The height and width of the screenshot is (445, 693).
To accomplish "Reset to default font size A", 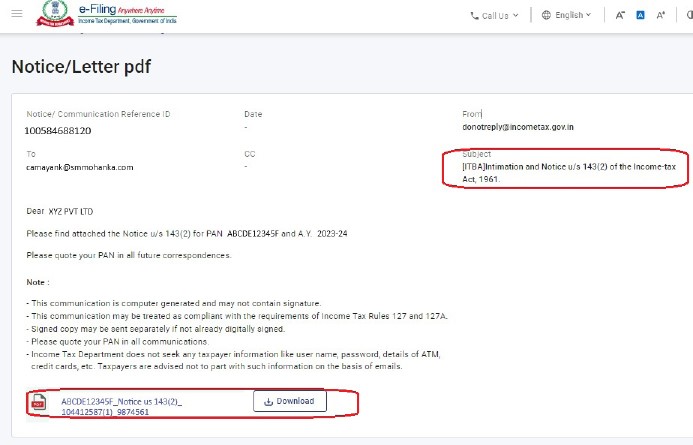I will (x=641, y=15).
